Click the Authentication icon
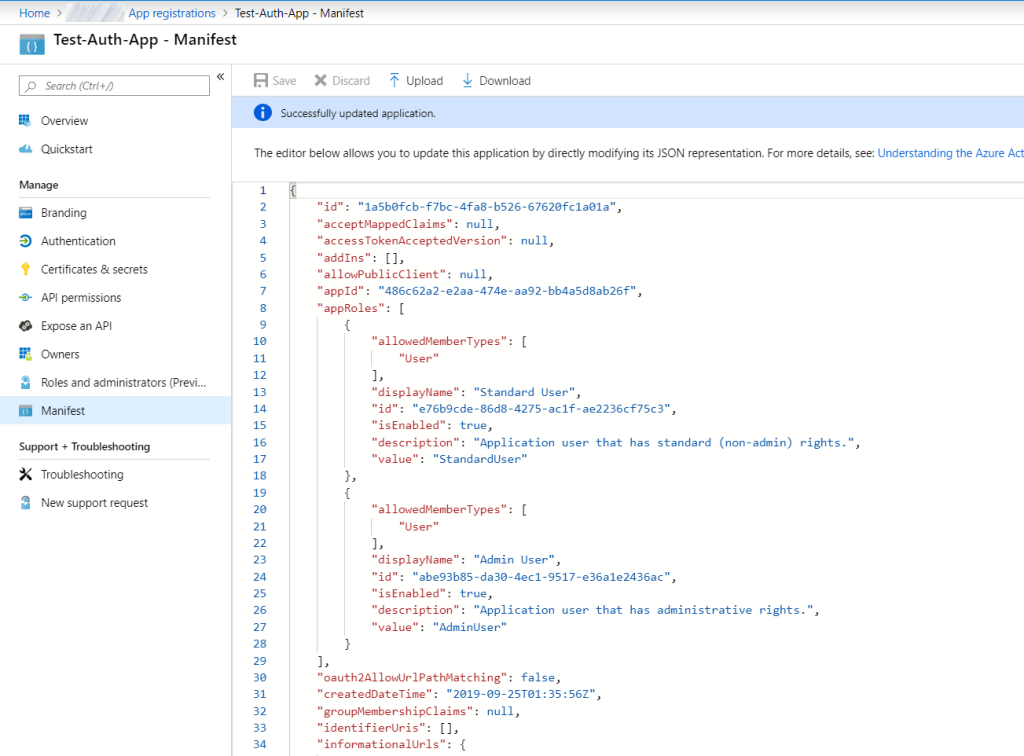 [25, 241]
